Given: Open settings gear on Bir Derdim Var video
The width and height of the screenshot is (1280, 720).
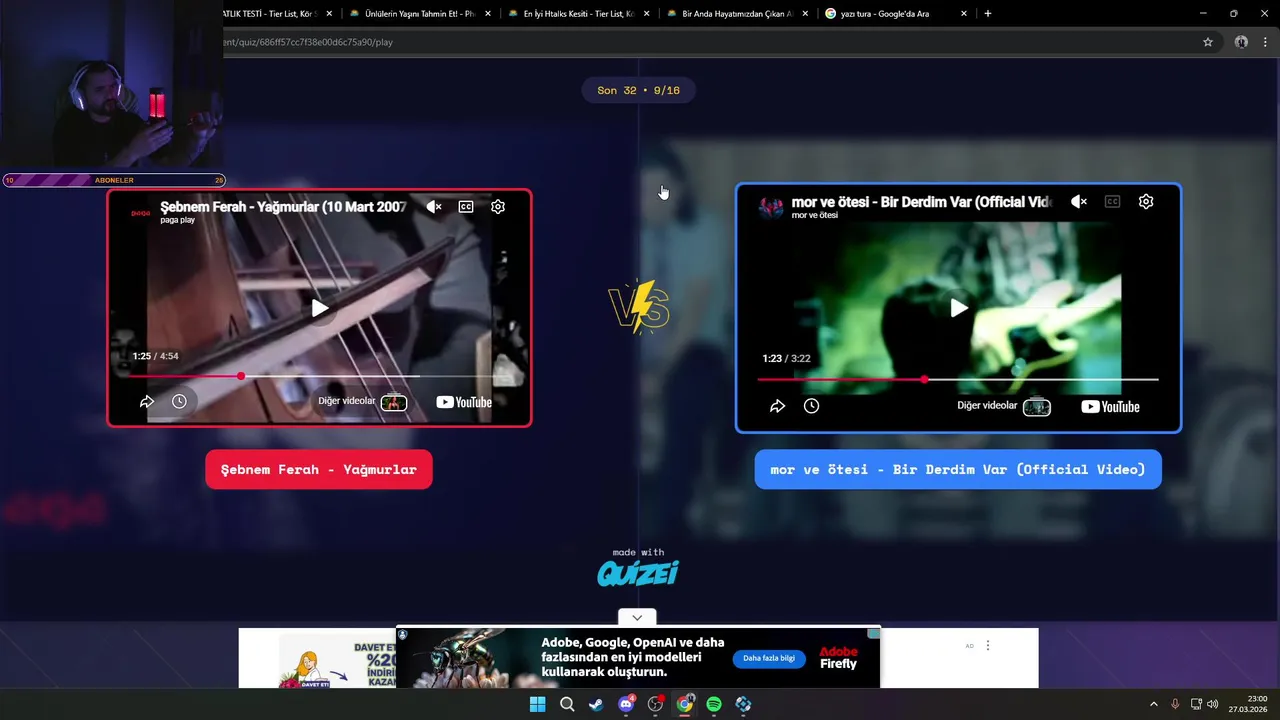Looking at the screenshot, I should click(1146, 202).
